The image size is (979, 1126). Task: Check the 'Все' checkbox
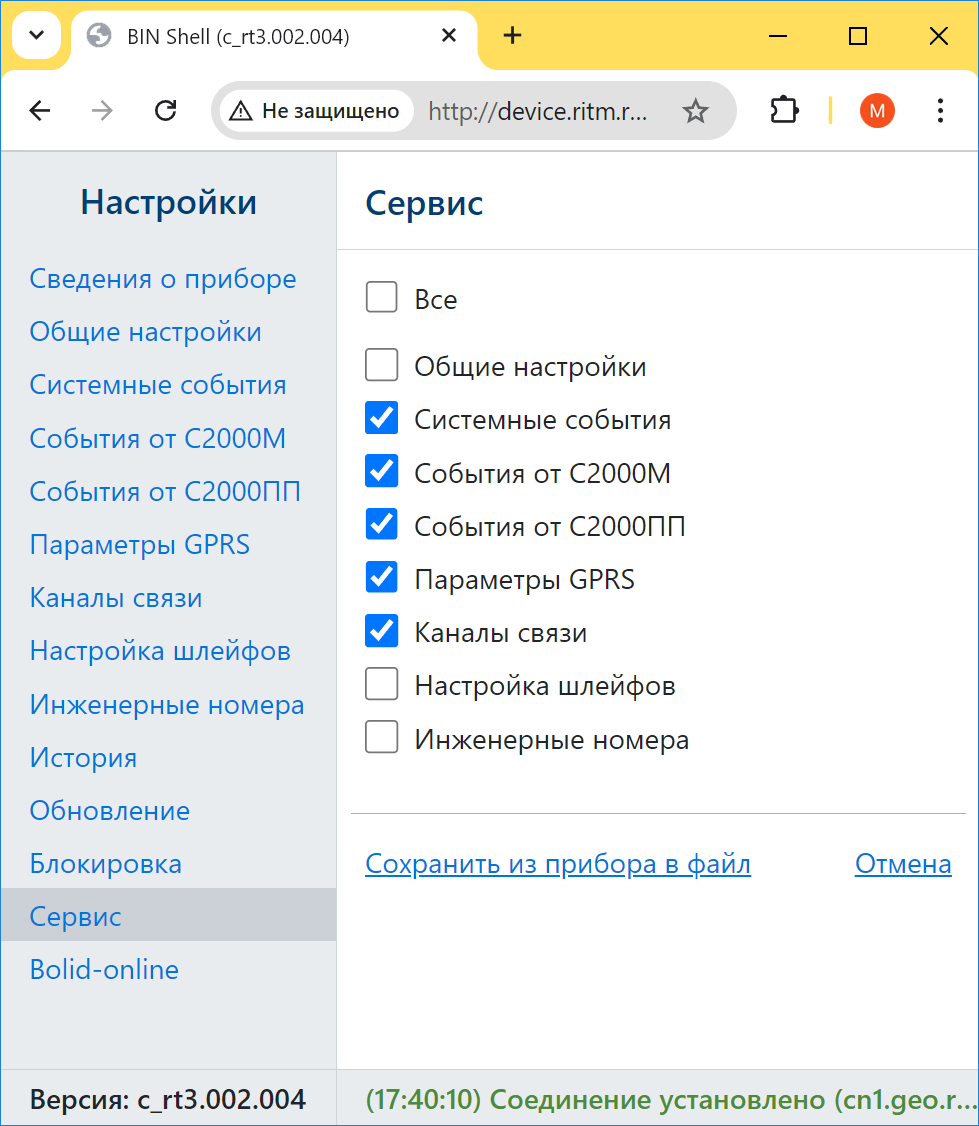tap(381, 297)
